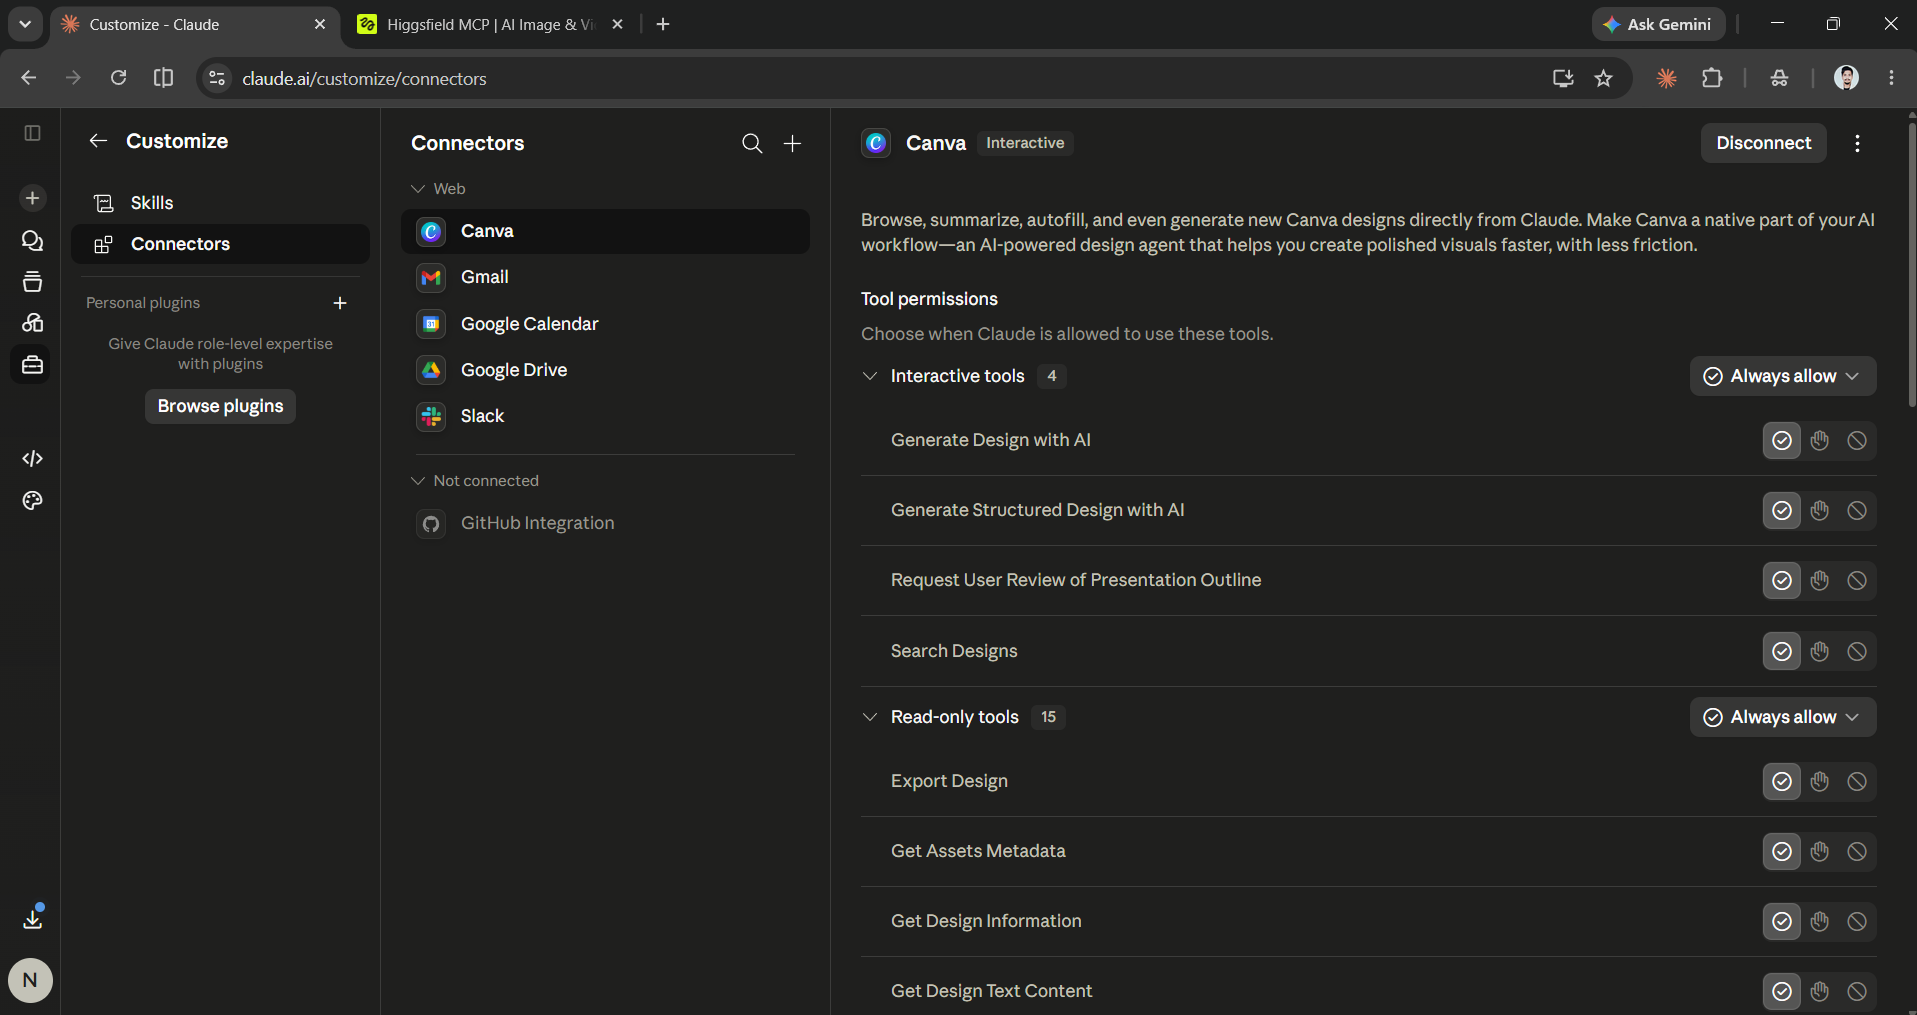Viewport: 1917px width, 1015px height.
Task: Set Generate Design with AI to needs approval
Action: coord(1819,441)
